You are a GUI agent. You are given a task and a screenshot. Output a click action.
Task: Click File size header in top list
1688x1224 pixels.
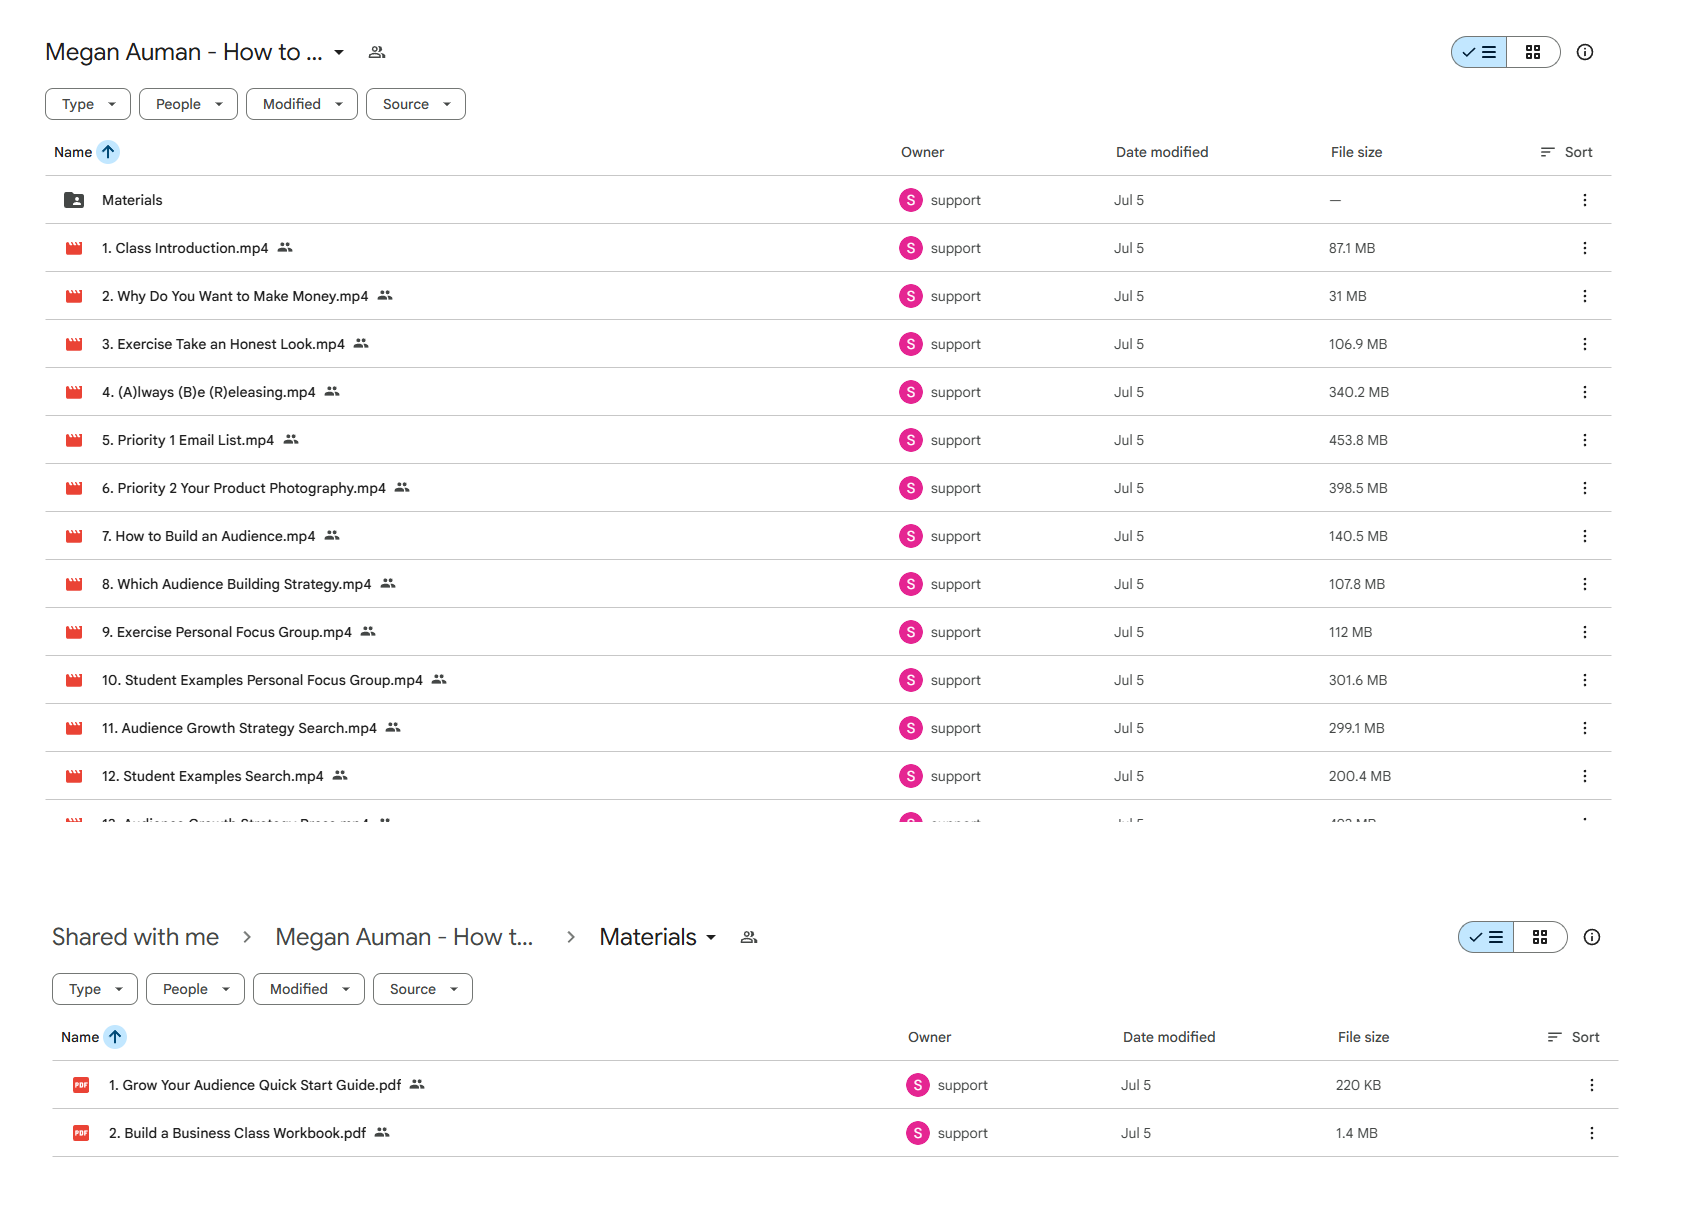(x=1356, y=152)
